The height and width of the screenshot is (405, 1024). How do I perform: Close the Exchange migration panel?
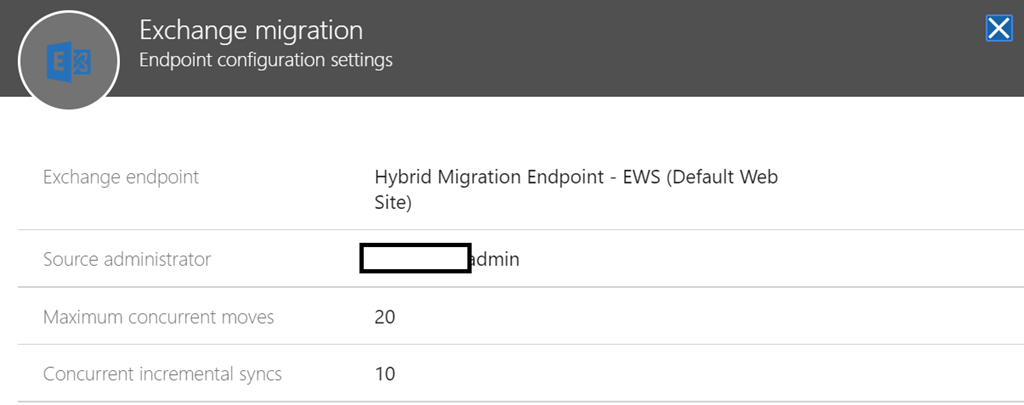coord(999,29)
